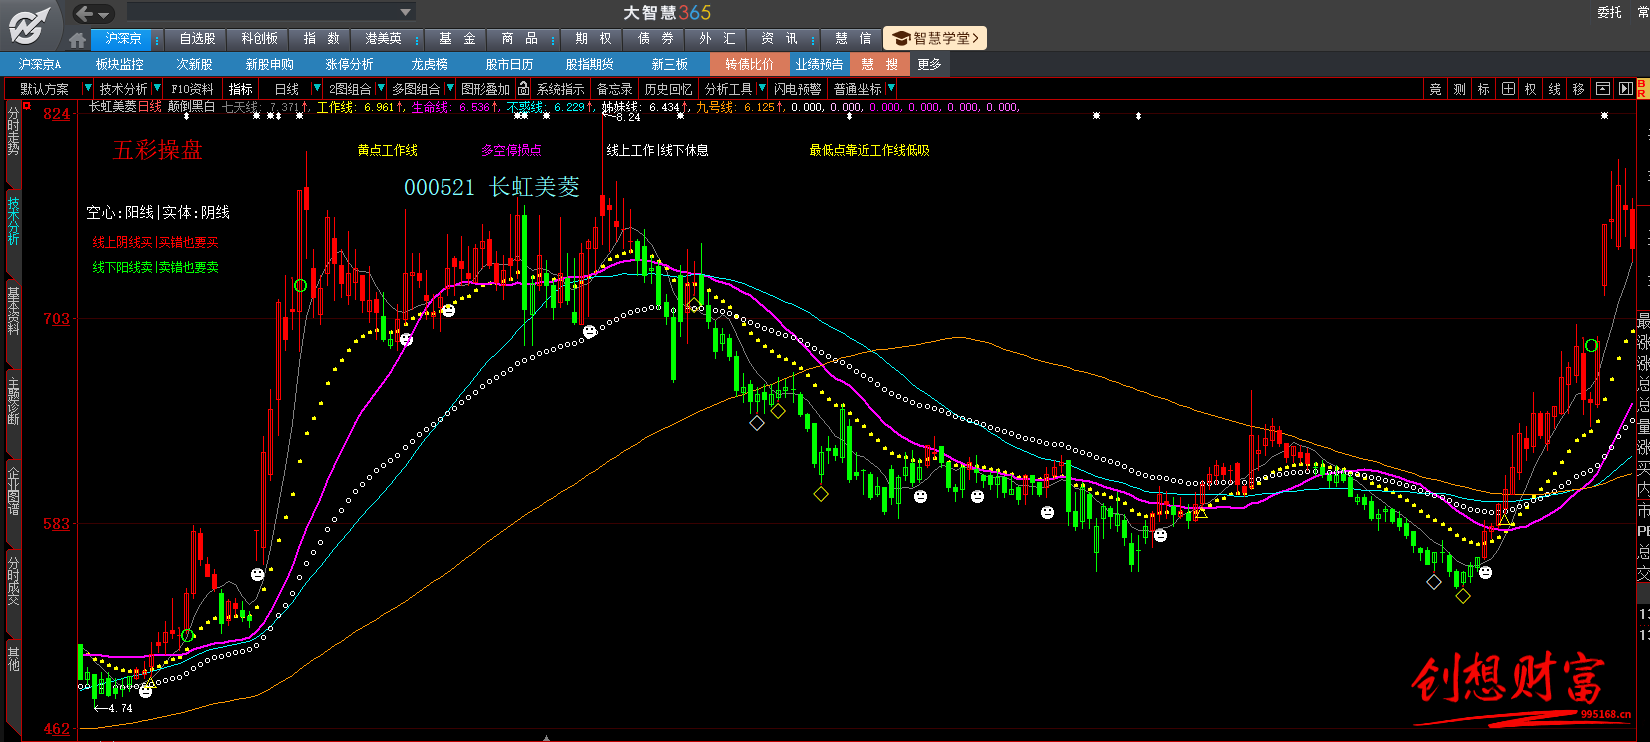Screen dimensions: 1650x742
Task: Click the 委托 trade entrust button
Action: [x=1609, y=13]
